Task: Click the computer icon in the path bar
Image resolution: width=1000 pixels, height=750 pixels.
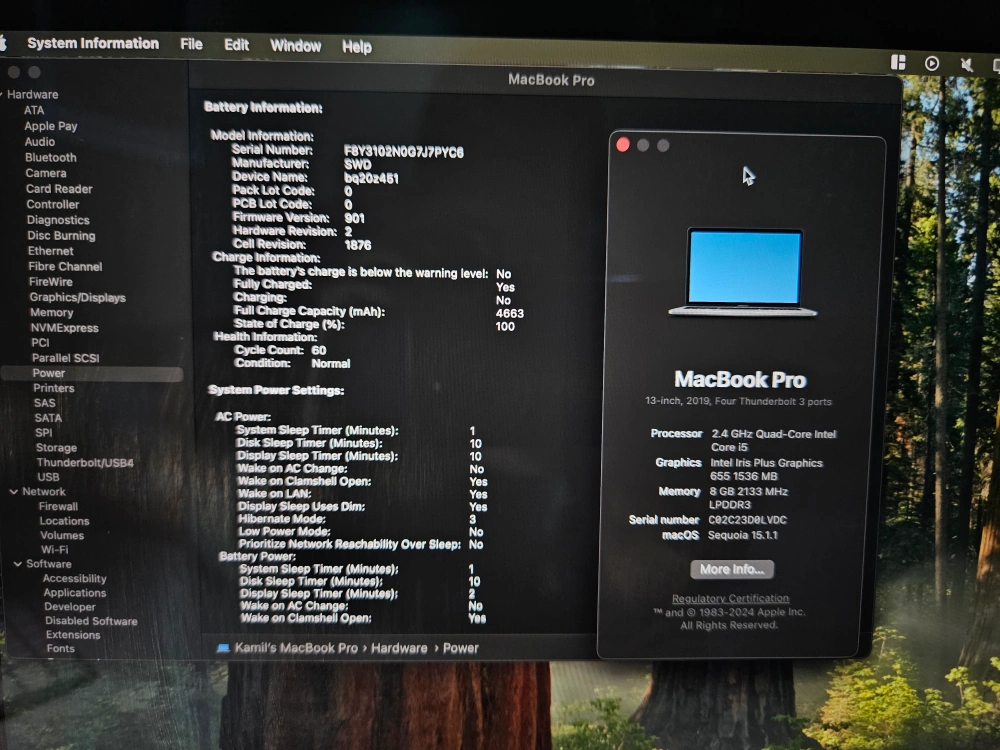Action: [x=222, y=648]
